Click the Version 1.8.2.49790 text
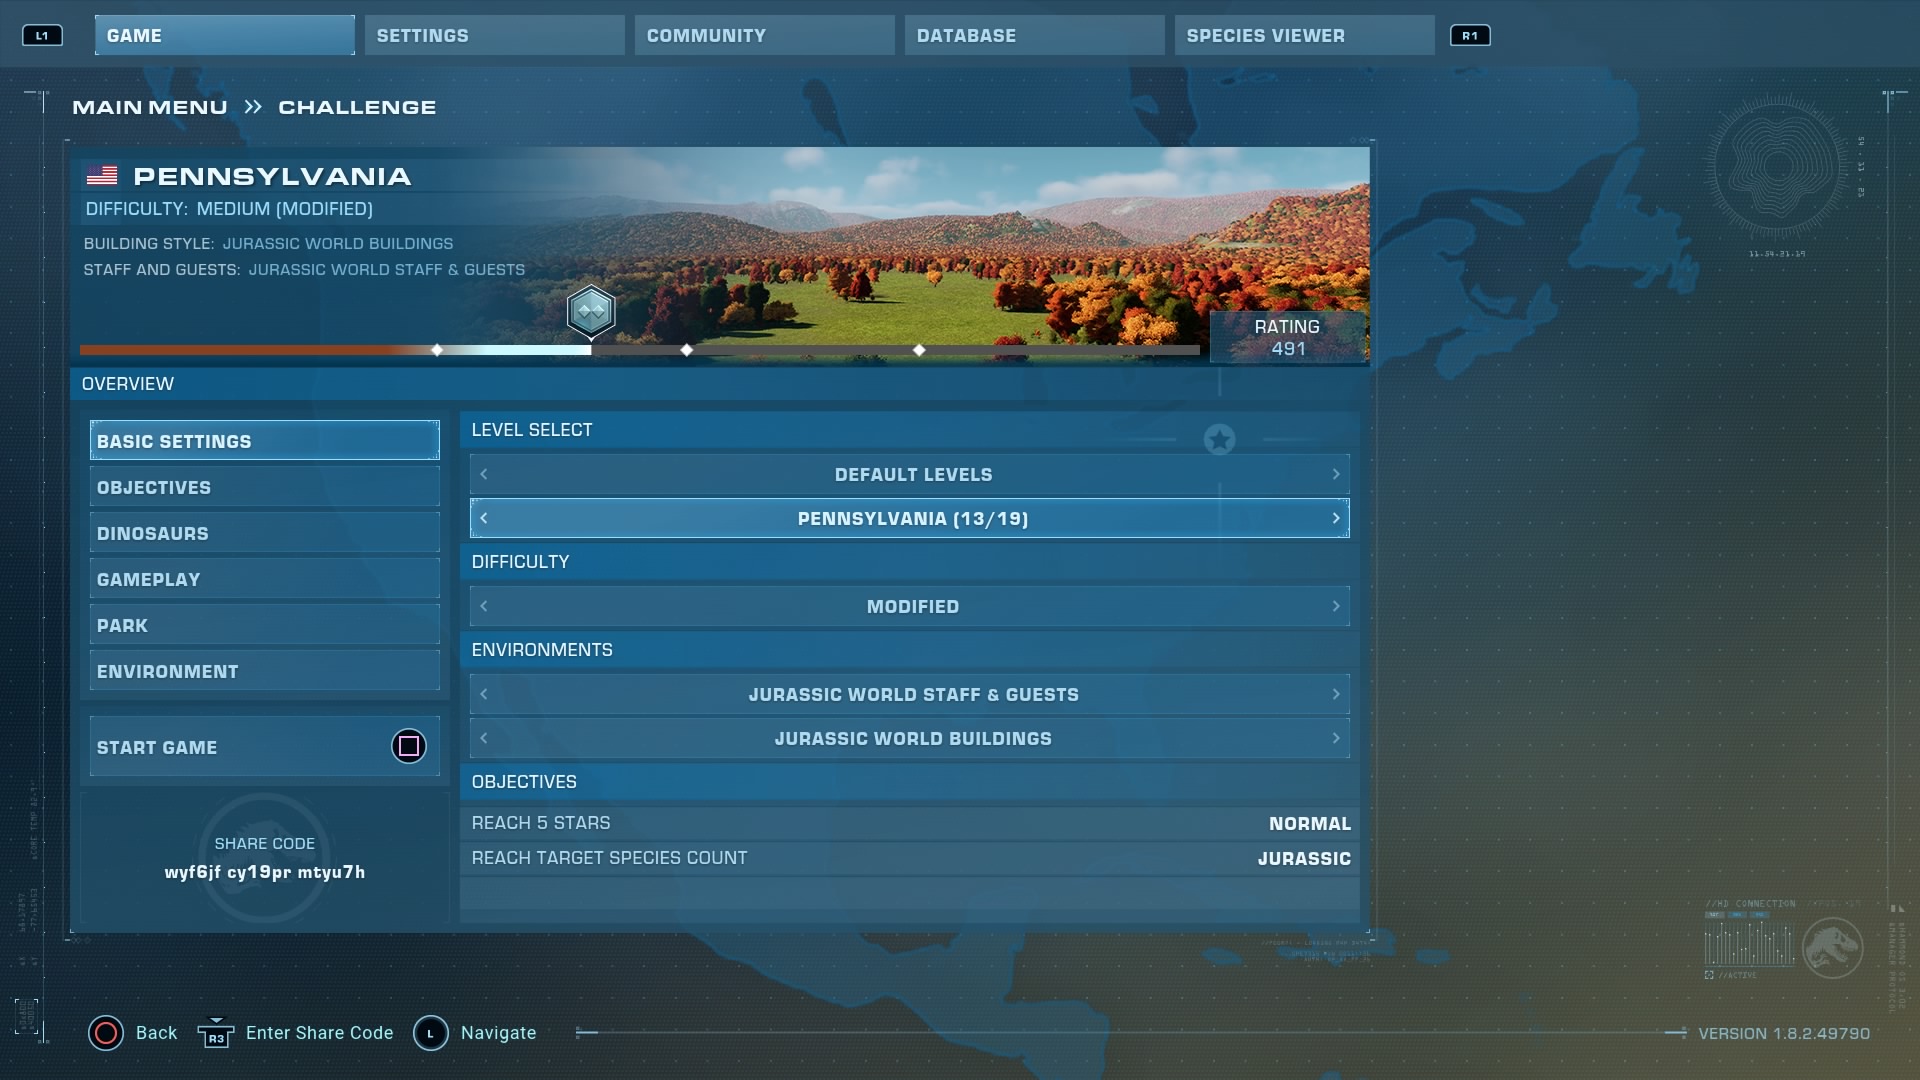The width and height of the screenshot is (1920, 1080). (1784, 1034)
